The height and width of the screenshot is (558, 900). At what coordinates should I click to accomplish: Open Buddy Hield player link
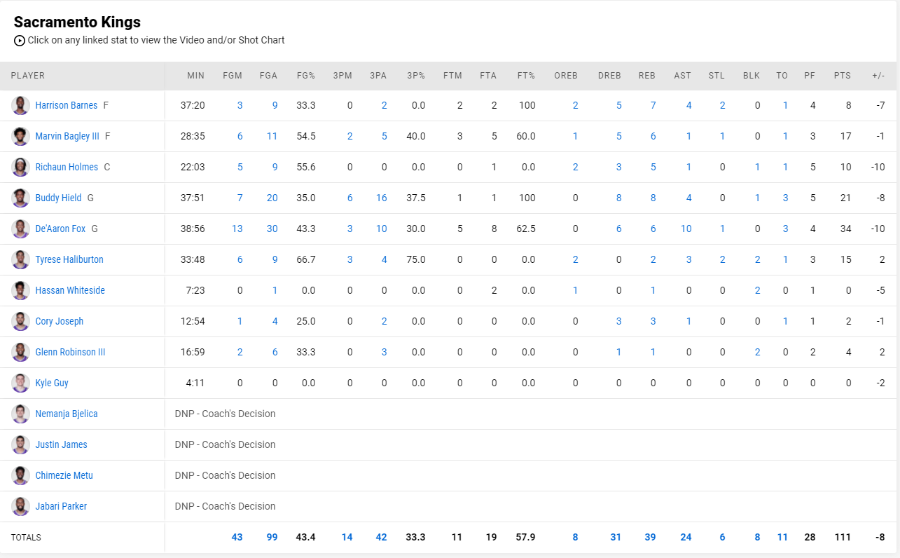(58, 198)
